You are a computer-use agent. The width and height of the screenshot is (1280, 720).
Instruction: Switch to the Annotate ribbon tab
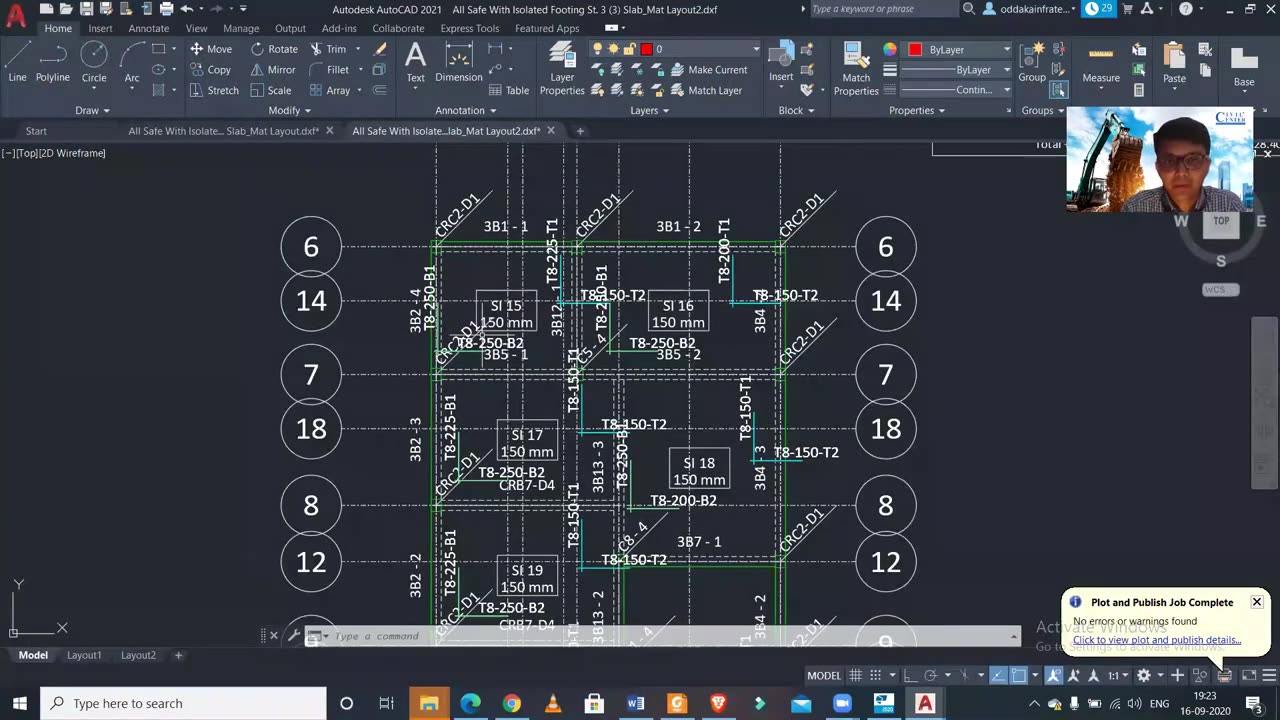click(x=149, y=28)
